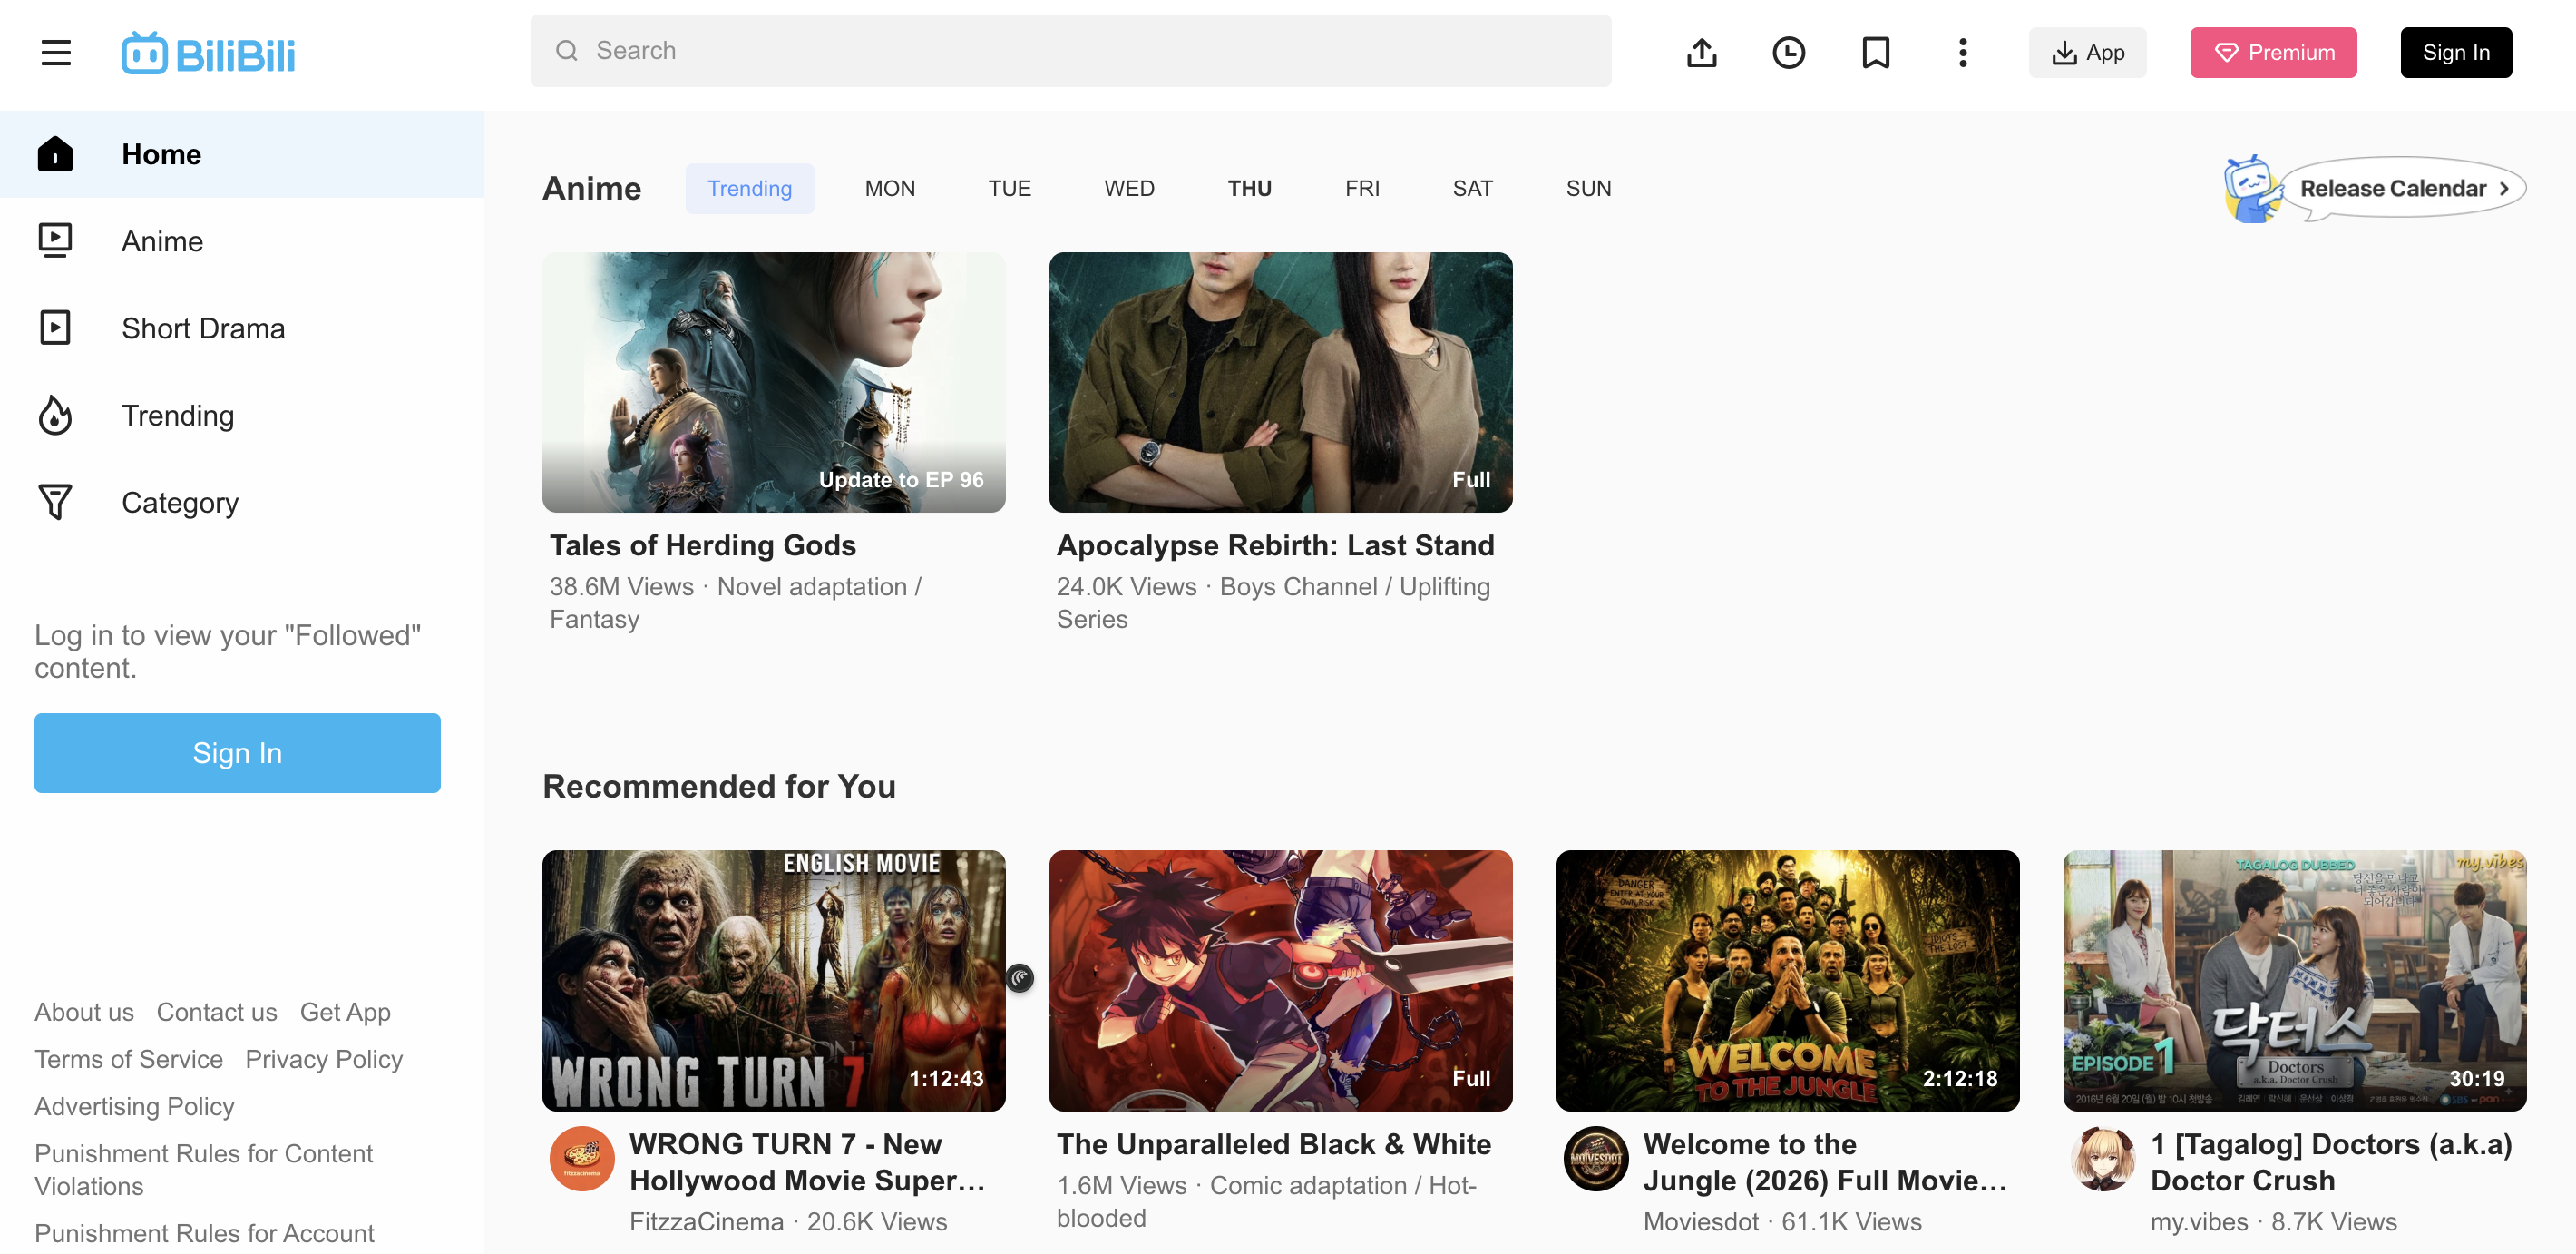Click the Short Drama sidebar icon
Image resolution: width=2576 pixels, height=1254 pixels.
pos(55,328)
